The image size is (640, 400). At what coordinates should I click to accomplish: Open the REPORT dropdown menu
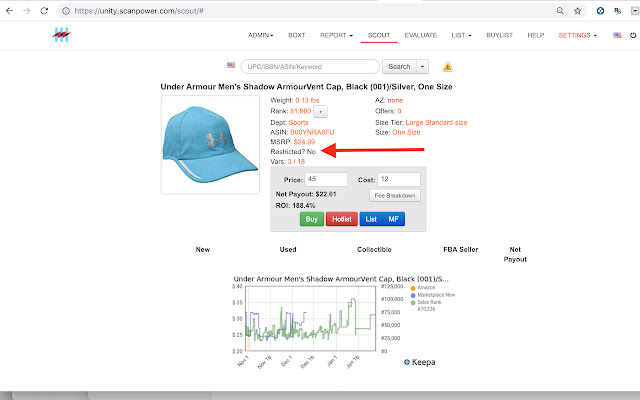click(336, 35)
